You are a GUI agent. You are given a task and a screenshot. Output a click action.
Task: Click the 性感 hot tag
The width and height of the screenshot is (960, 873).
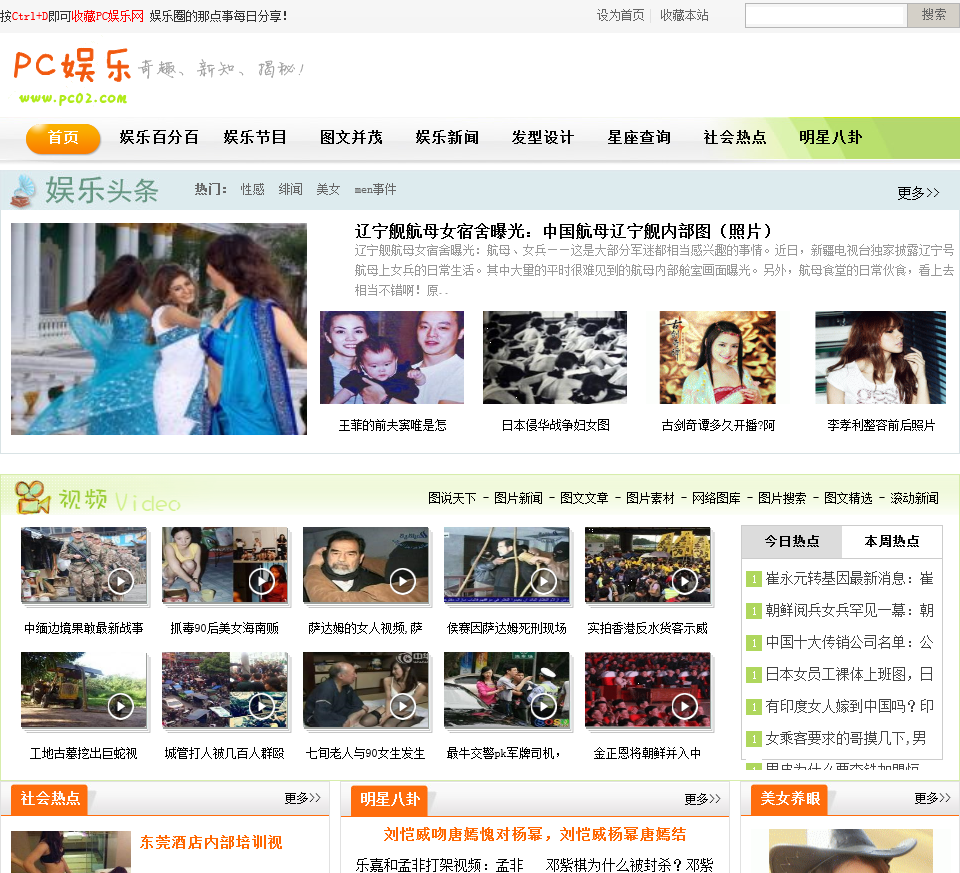252,190
